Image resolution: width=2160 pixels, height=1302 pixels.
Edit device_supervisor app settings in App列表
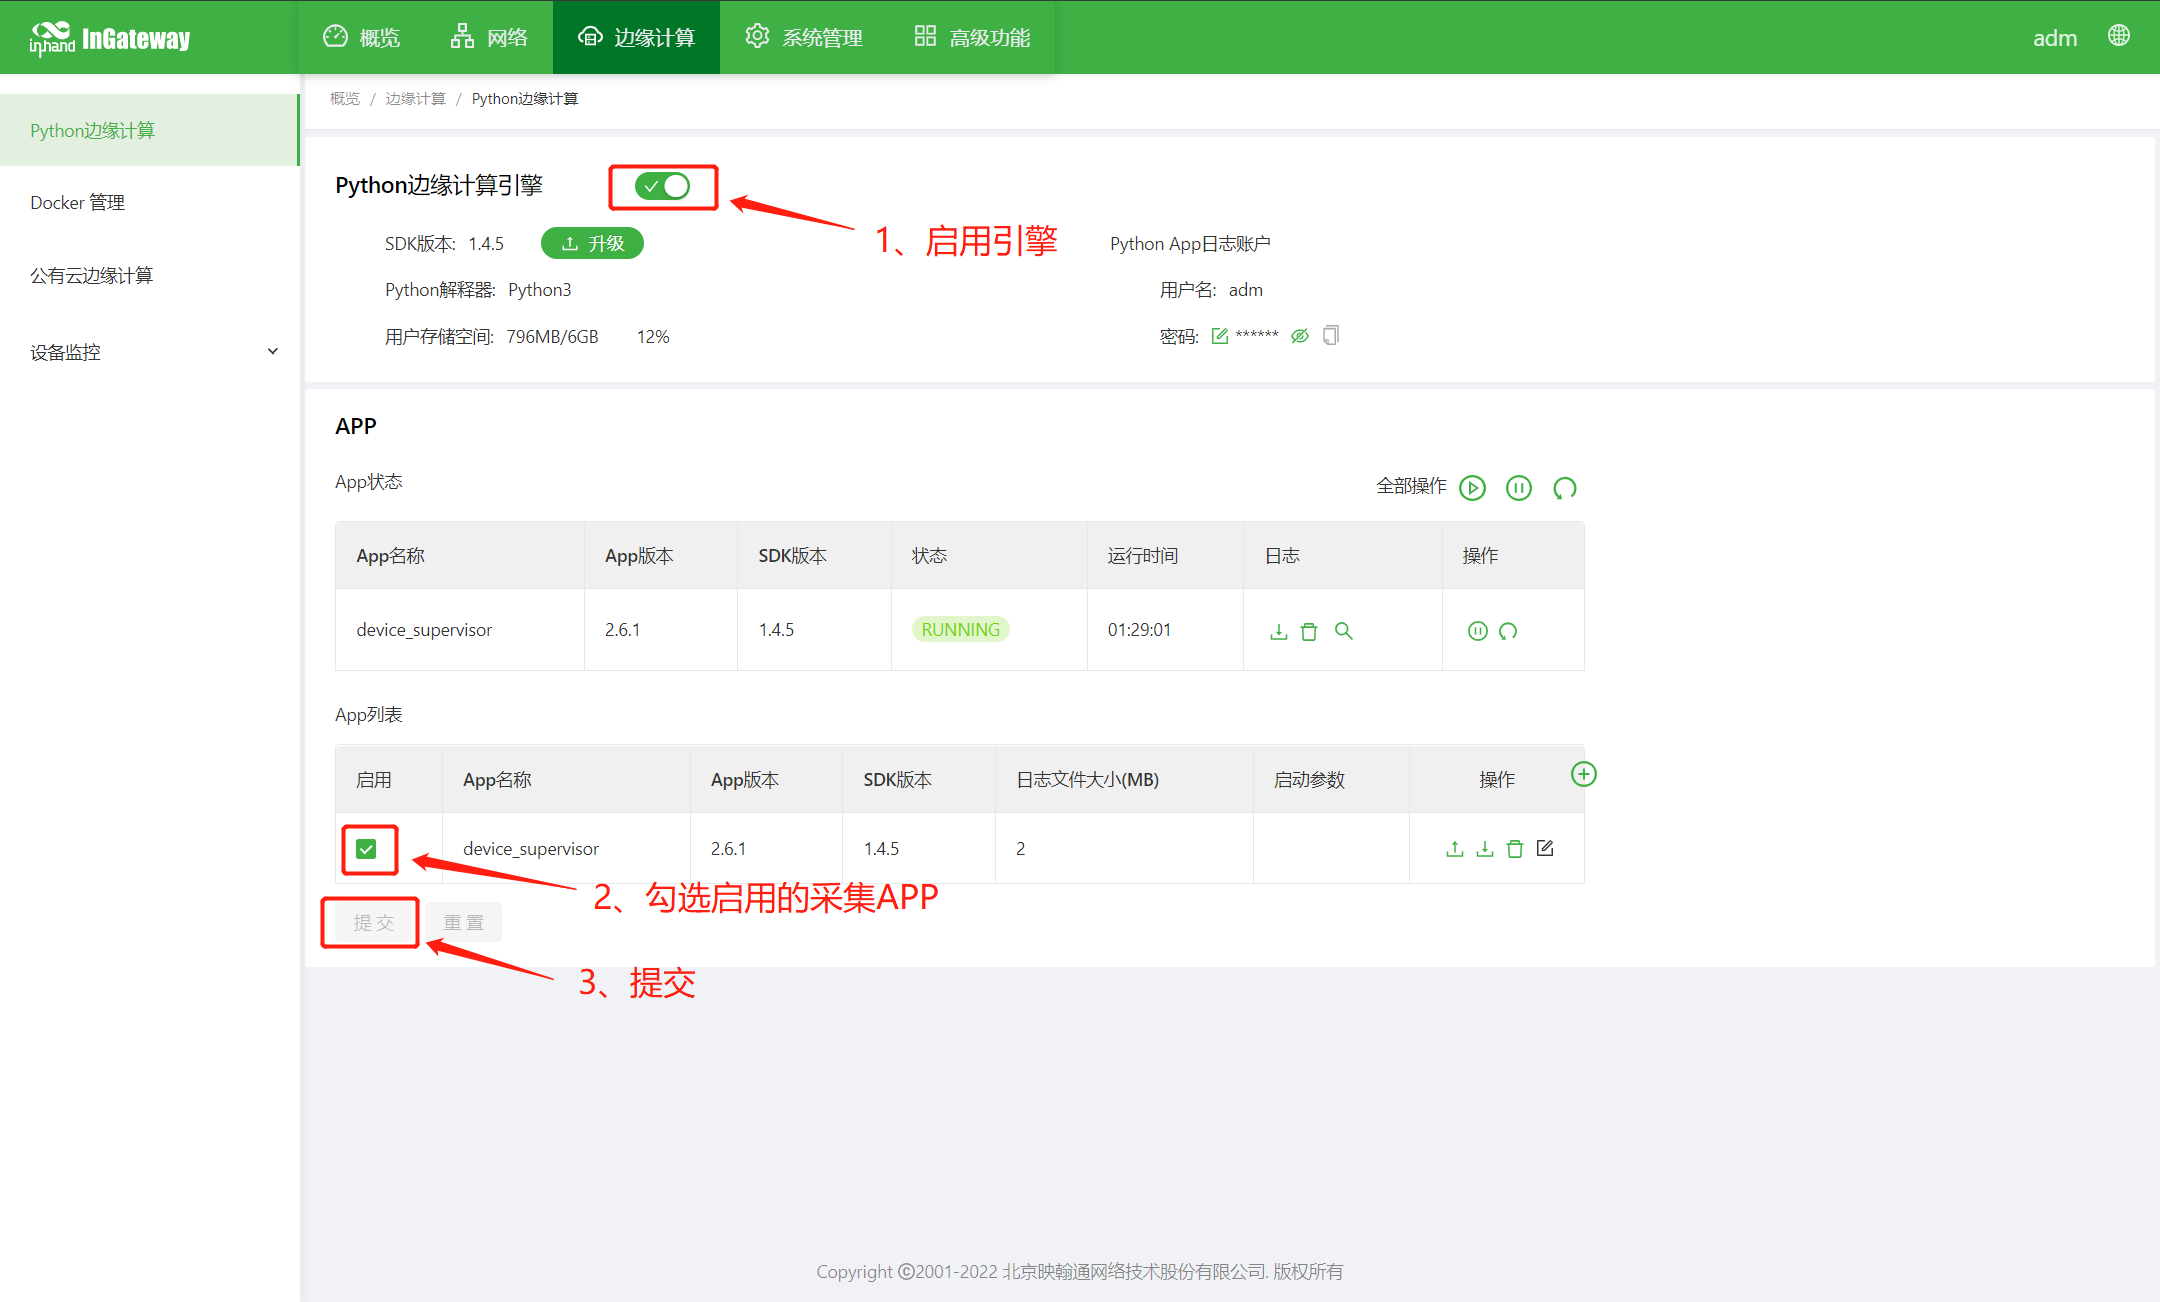pyautogui.click(x=1545, y=848)
